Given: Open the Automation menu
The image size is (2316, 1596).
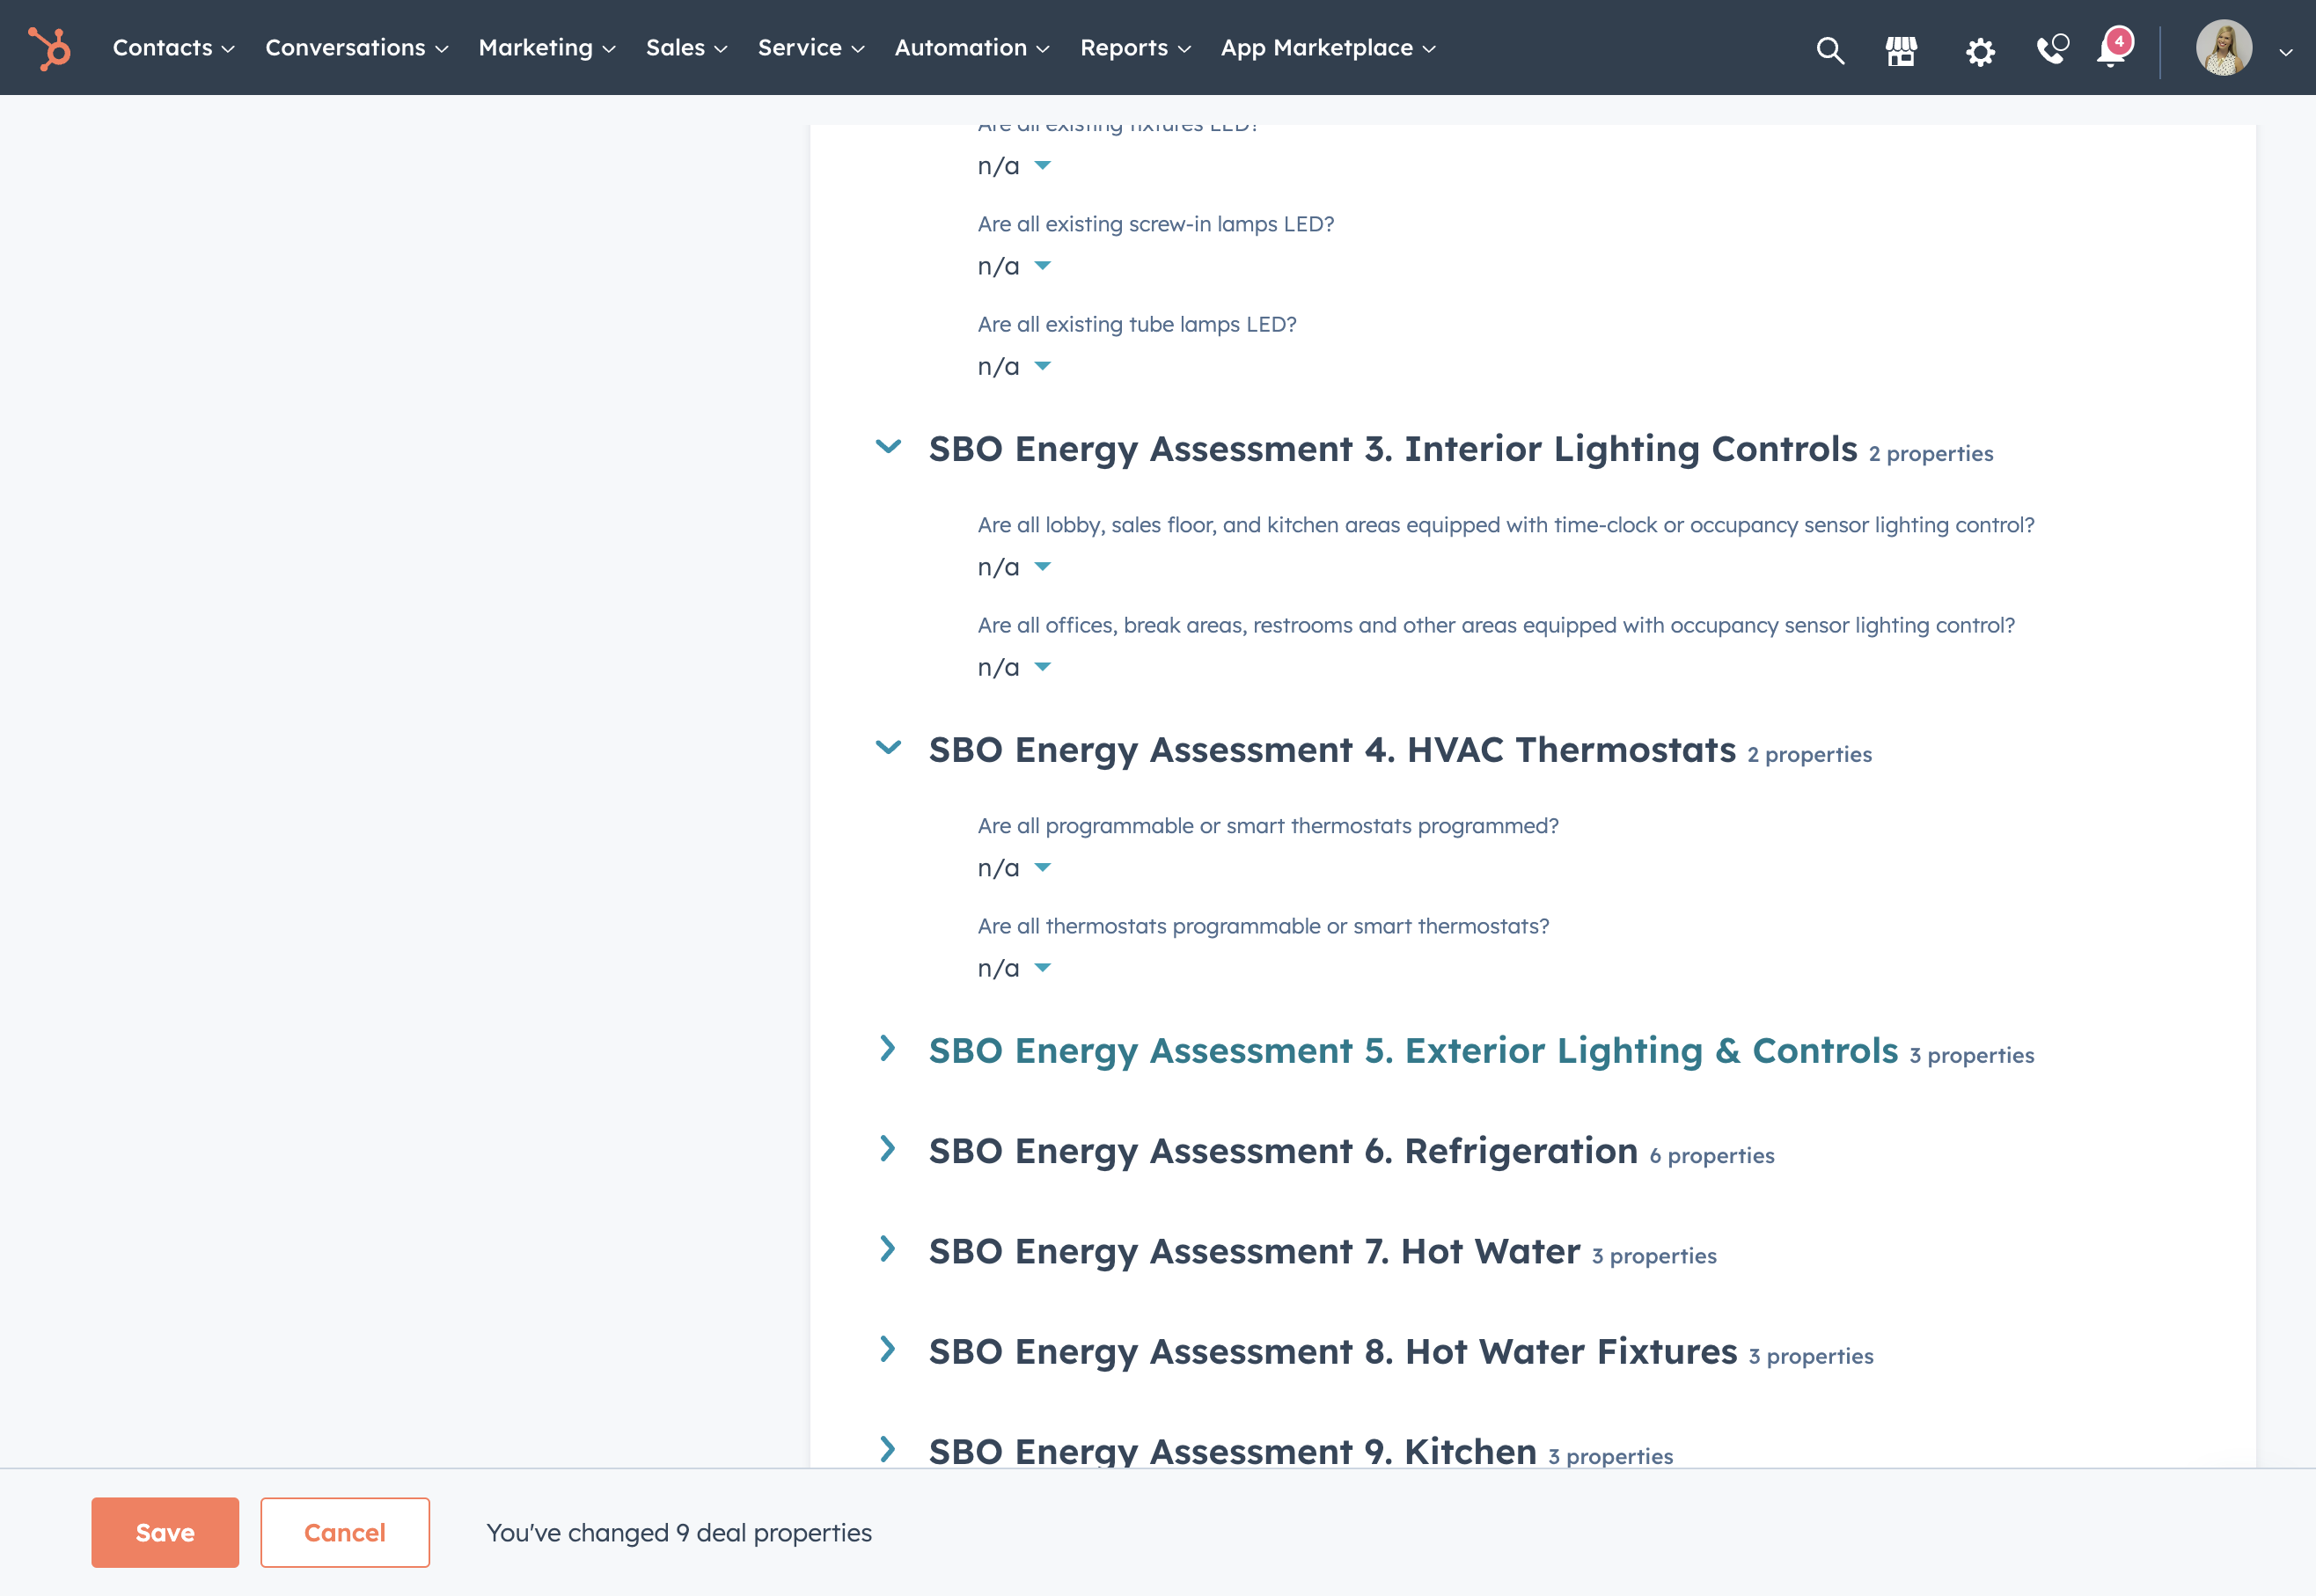Looking at the screenshot, I should tap(971, 48).
